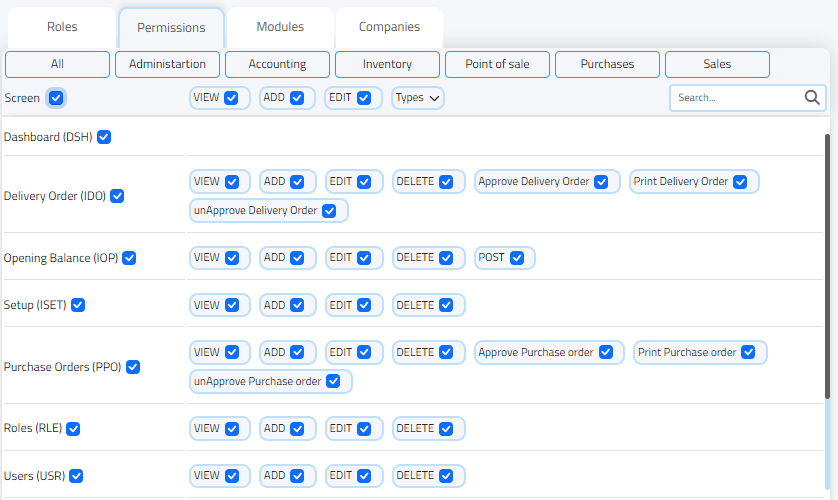
Task: Expand the Types dropdown
Action: 418,98
